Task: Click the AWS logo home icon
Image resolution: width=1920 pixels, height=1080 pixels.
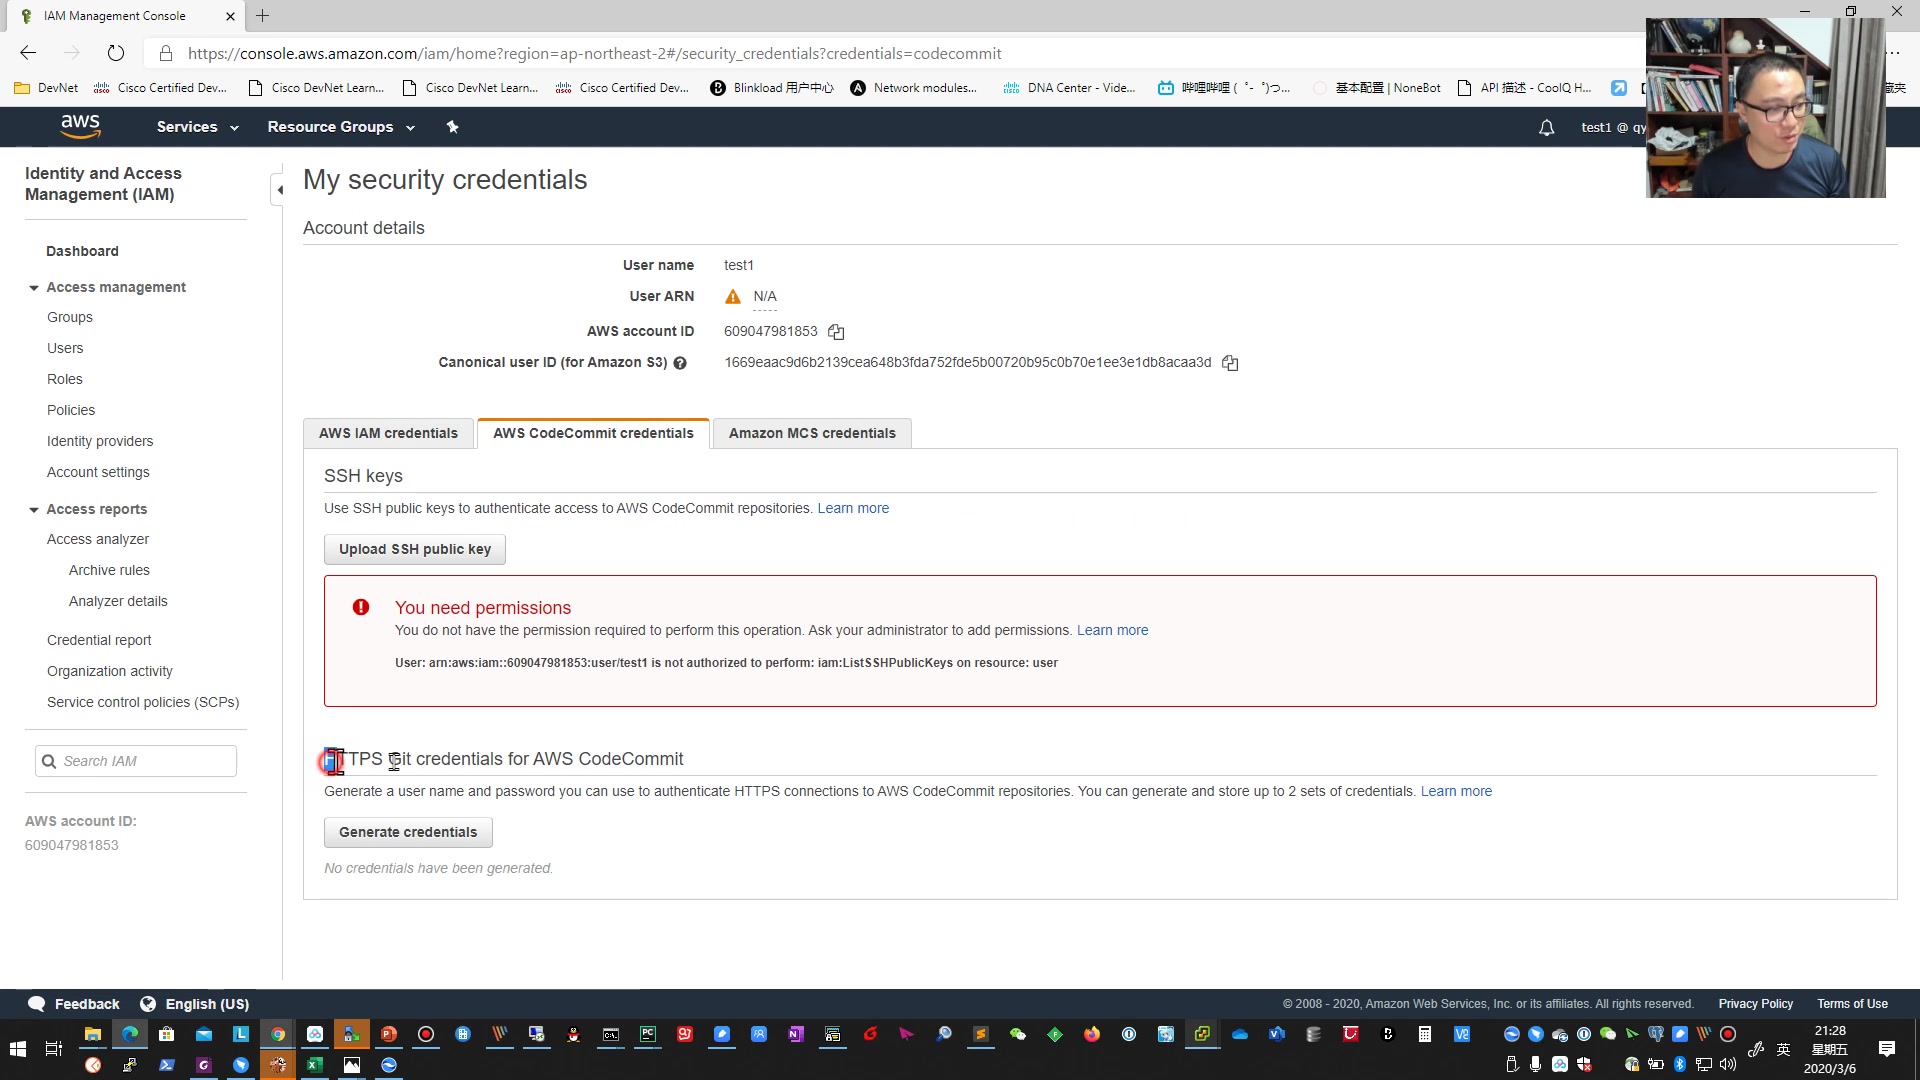Action: tap(80, 127)
